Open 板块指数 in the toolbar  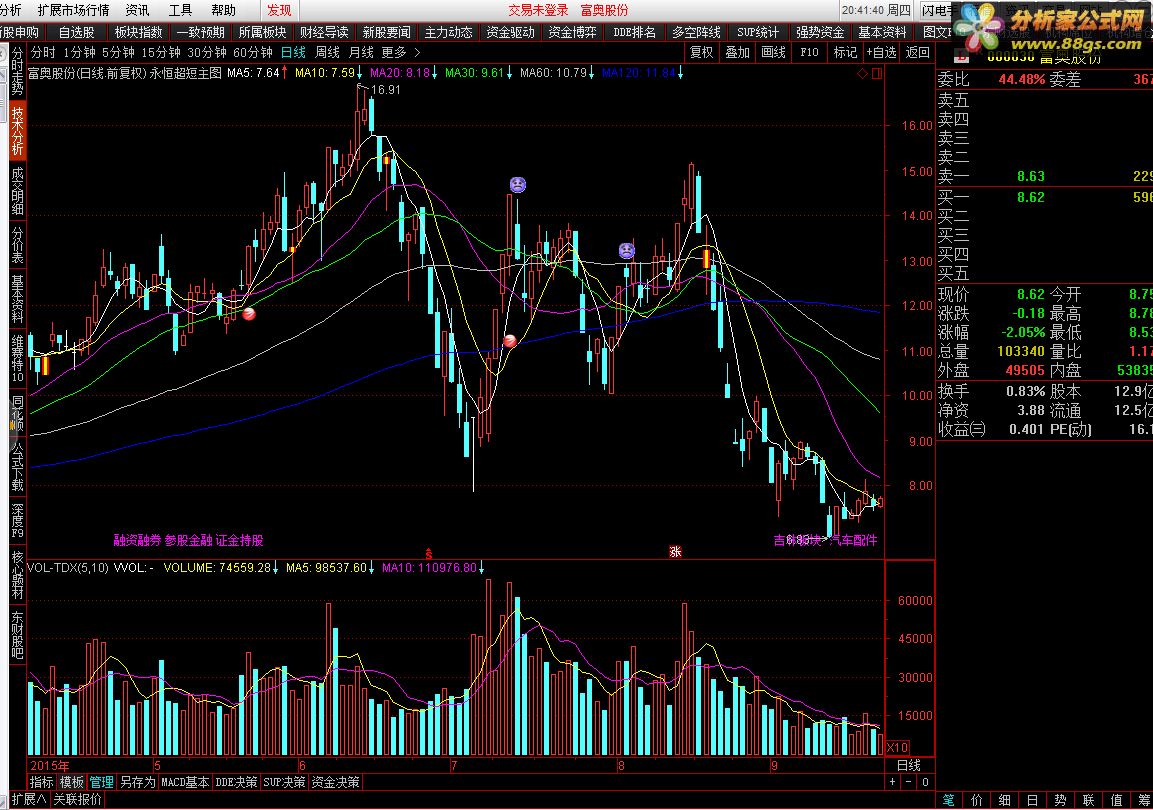click(138, 32)
